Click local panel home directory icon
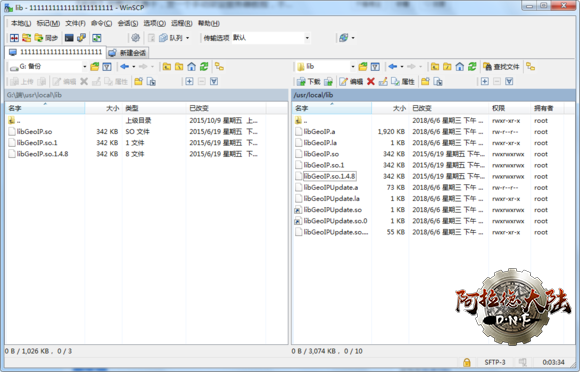 pos(191,67)
